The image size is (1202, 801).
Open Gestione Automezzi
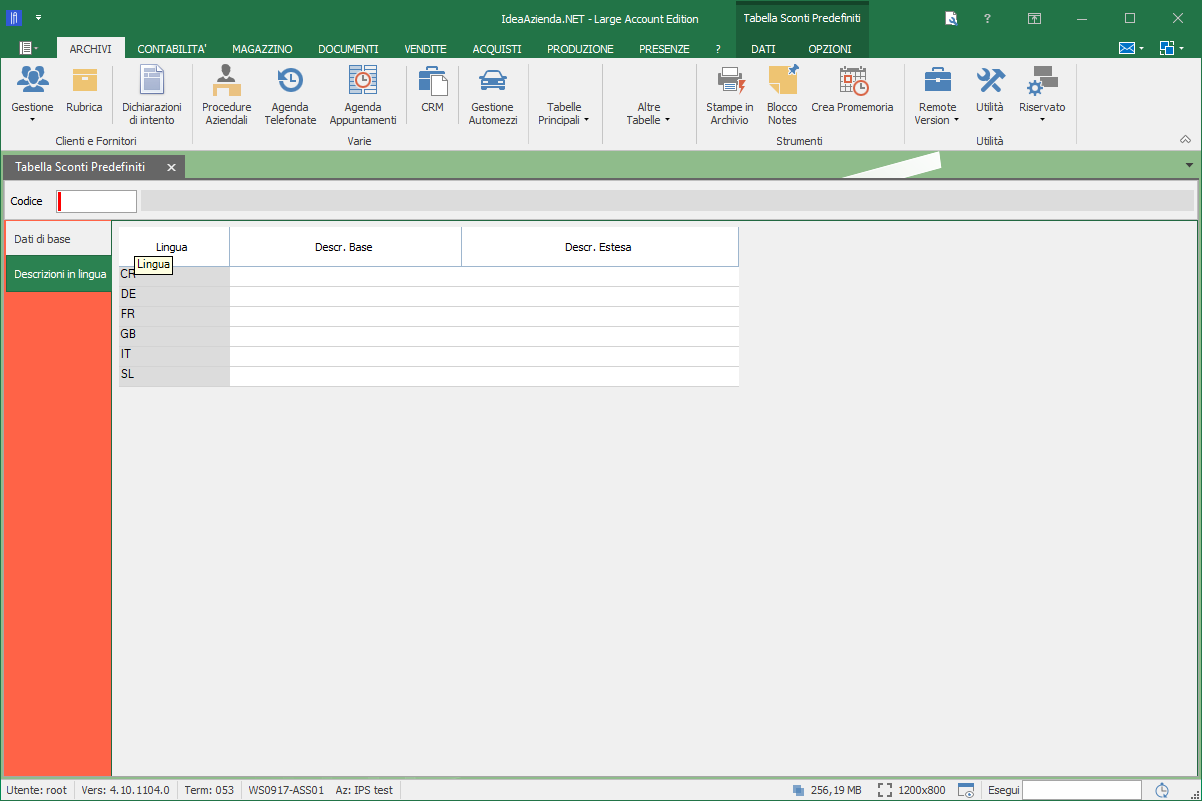tap(493, 96)
